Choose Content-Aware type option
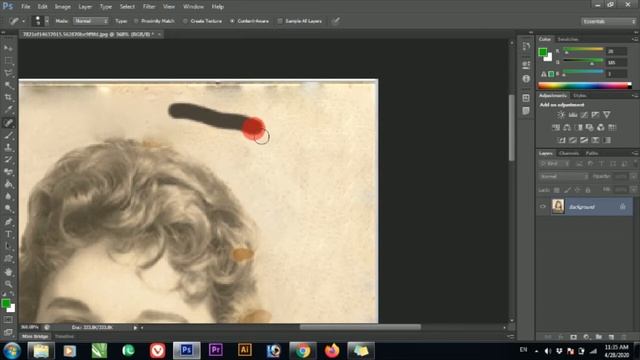 click(x=249, y=21)
